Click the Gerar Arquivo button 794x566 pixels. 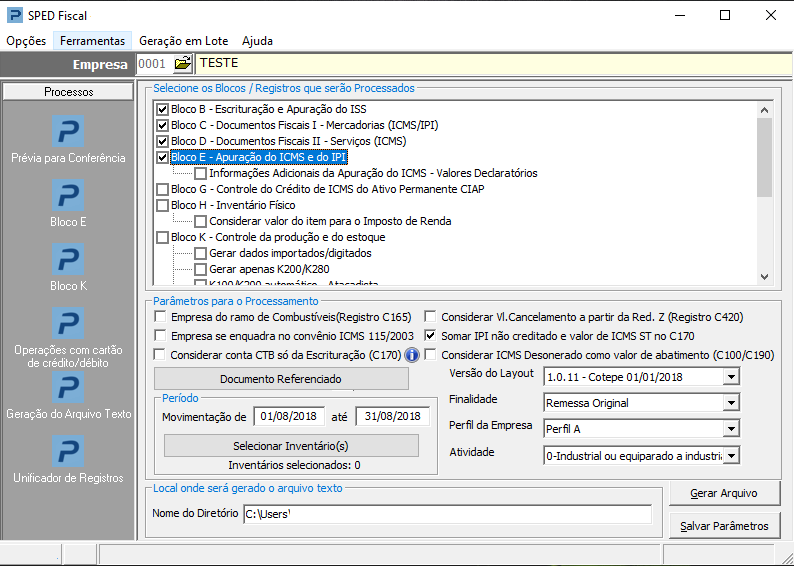[724, 493]
